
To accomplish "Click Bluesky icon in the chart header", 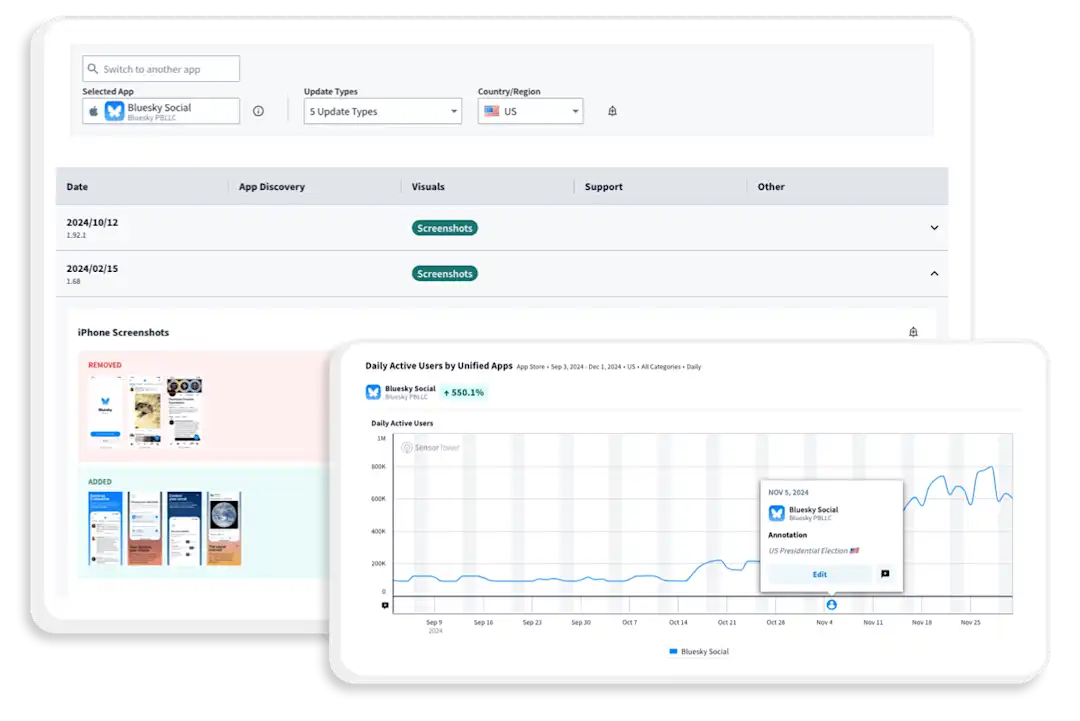I will click(373, 392).
